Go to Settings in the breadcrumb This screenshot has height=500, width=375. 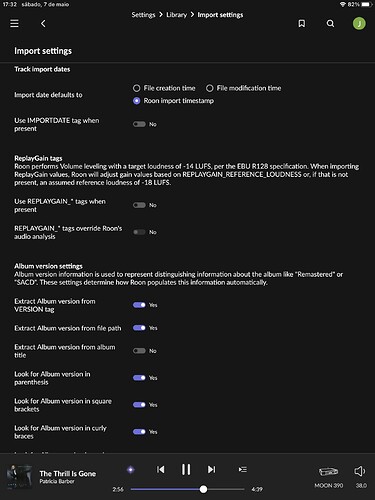(143, 15)
